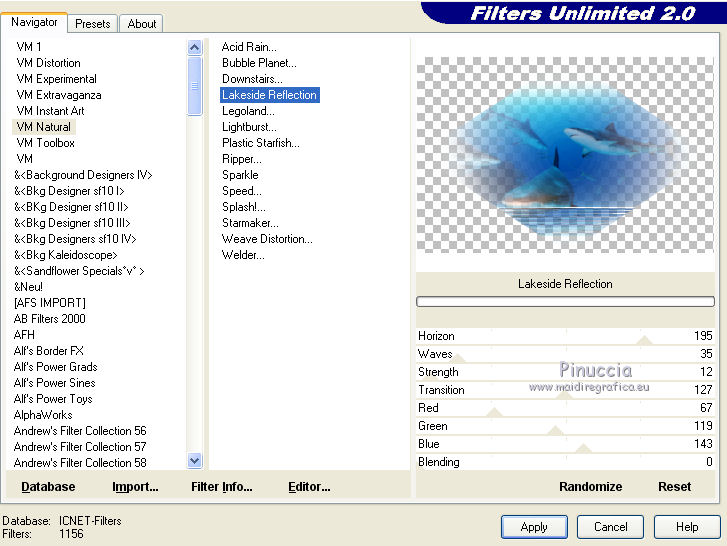The width and height of the screenshot is (727, 546).
Task: Adjust the Horizon slider
Action: point(565,336)
